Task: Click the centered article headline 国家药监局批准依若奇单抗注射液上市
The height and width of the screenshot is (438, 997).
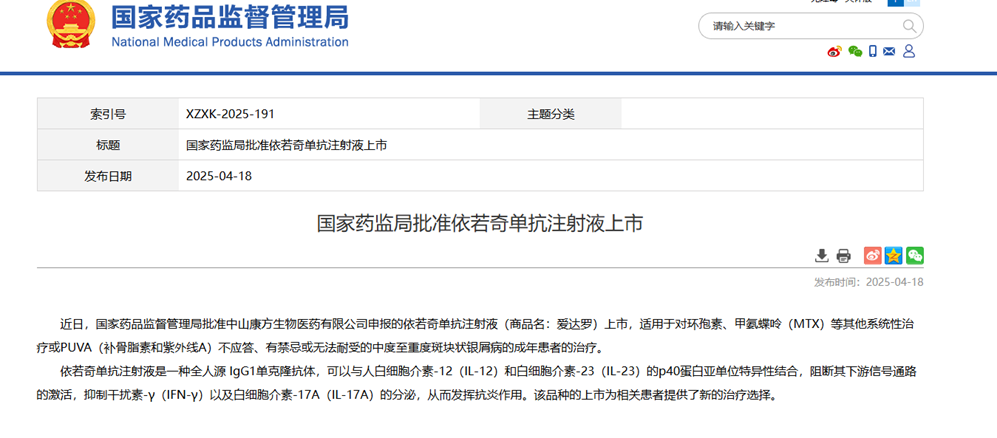Action: coord(480,223)
